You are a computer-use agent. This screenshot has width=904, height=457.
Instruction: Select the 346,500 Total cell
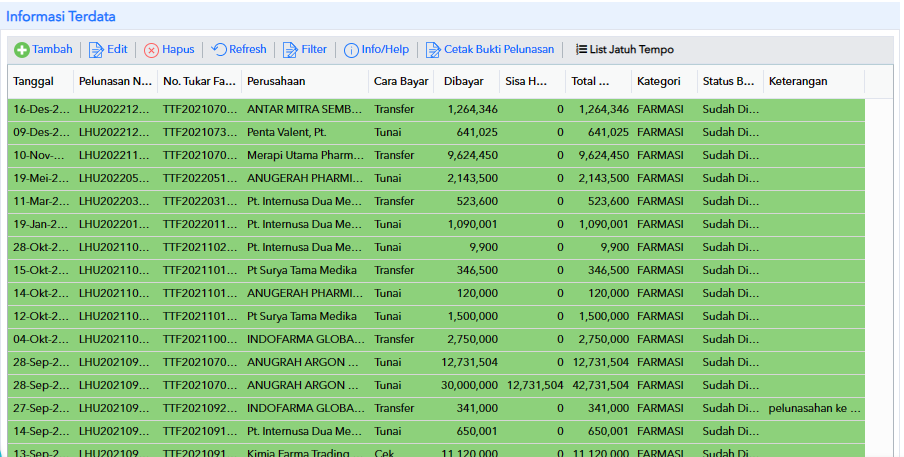point(598,270)
